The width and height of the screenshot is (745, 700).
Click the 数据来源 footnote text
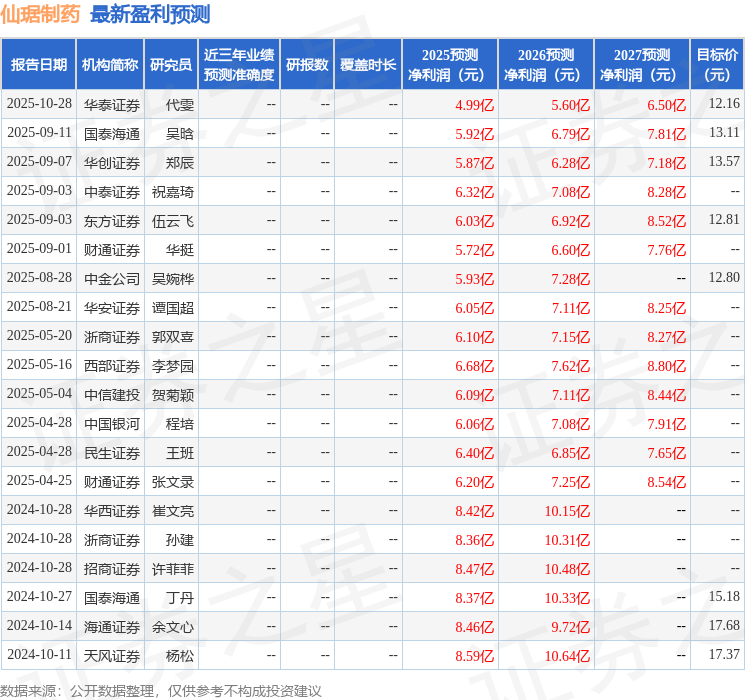click(161, 690)
